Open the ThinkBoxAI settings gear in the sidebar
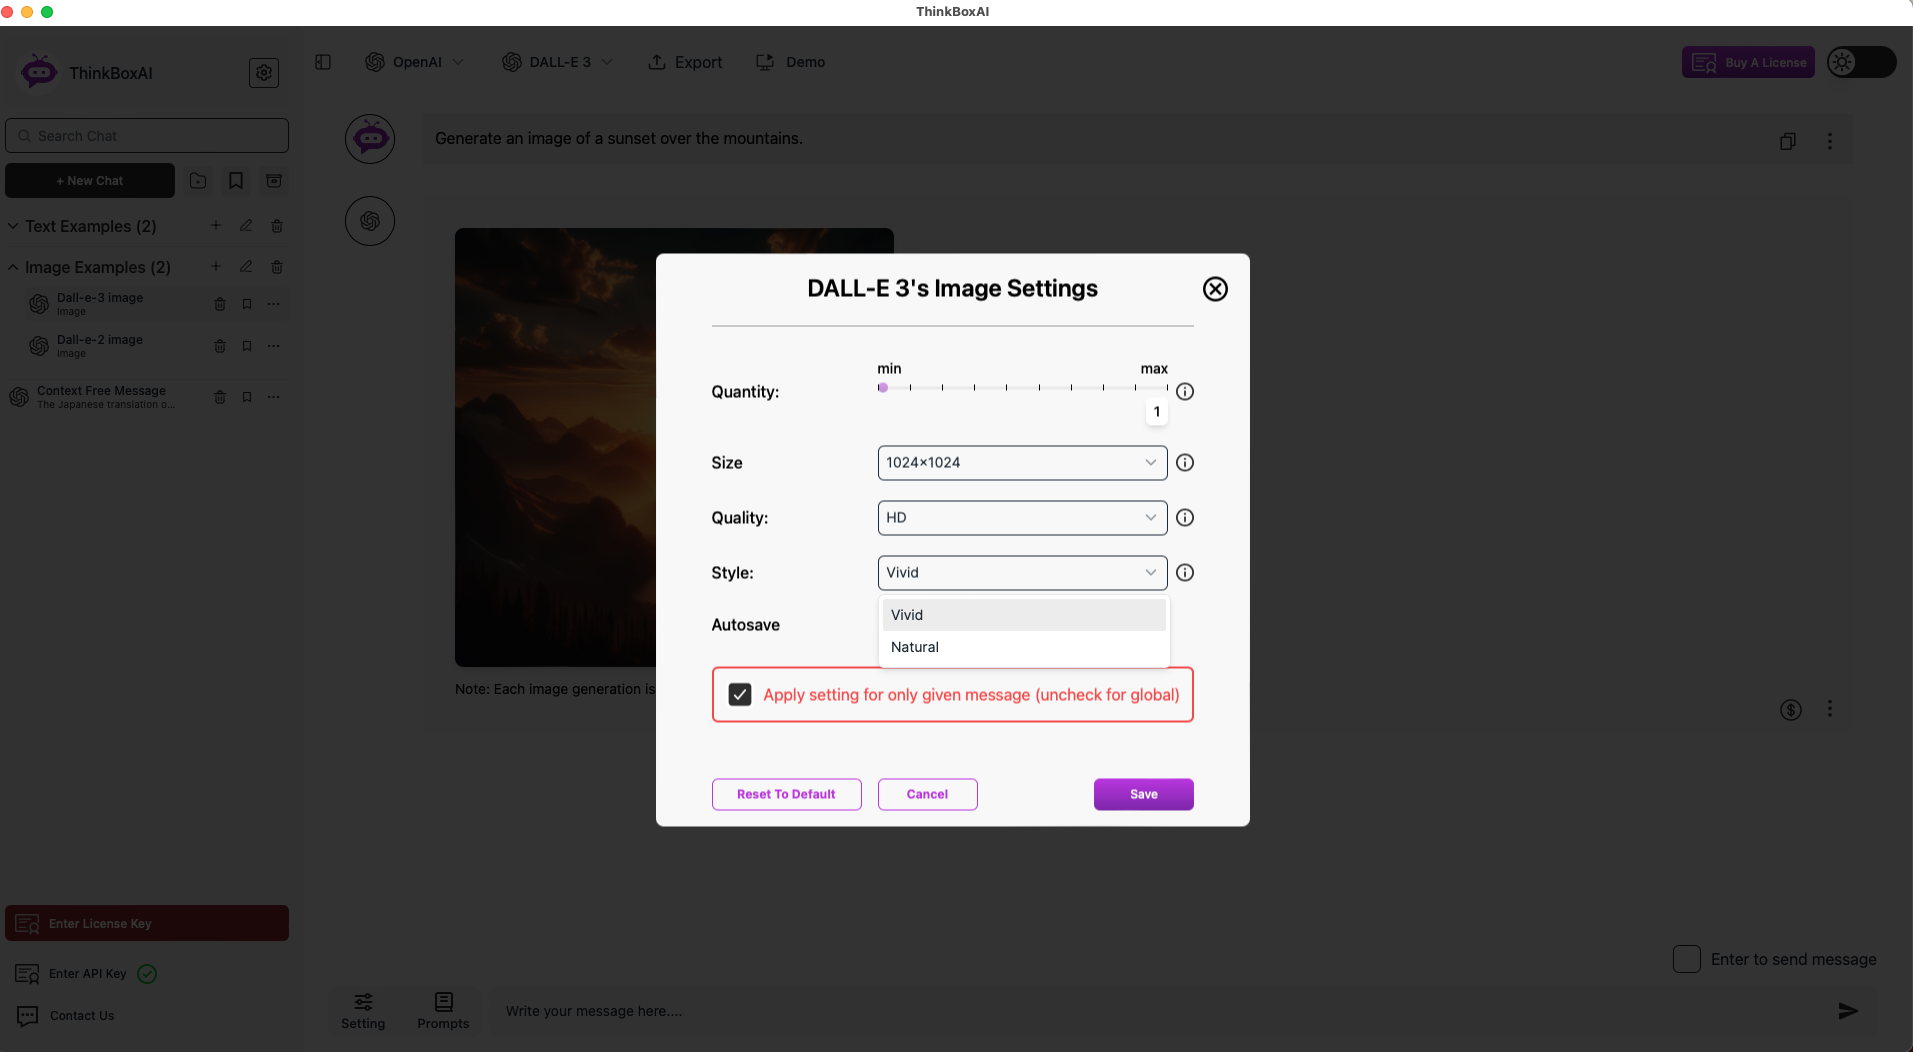1913x1052 pixels. (x=264, y=73)
